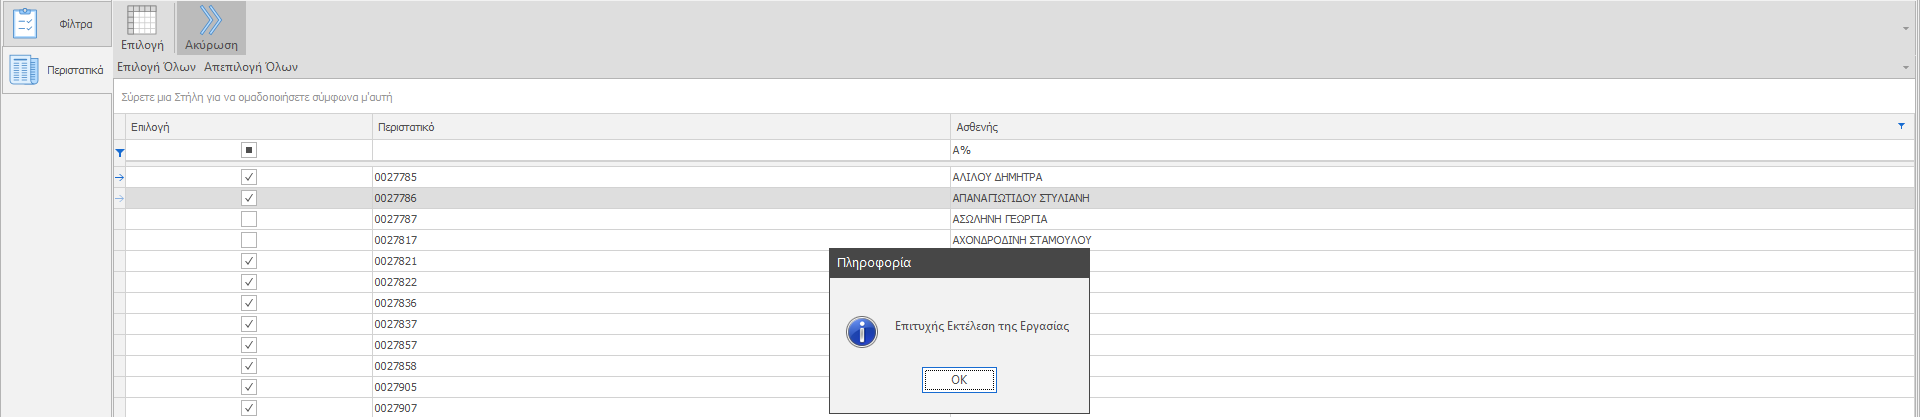Click Επιλογή Όλων to select all

coord(156,67)
